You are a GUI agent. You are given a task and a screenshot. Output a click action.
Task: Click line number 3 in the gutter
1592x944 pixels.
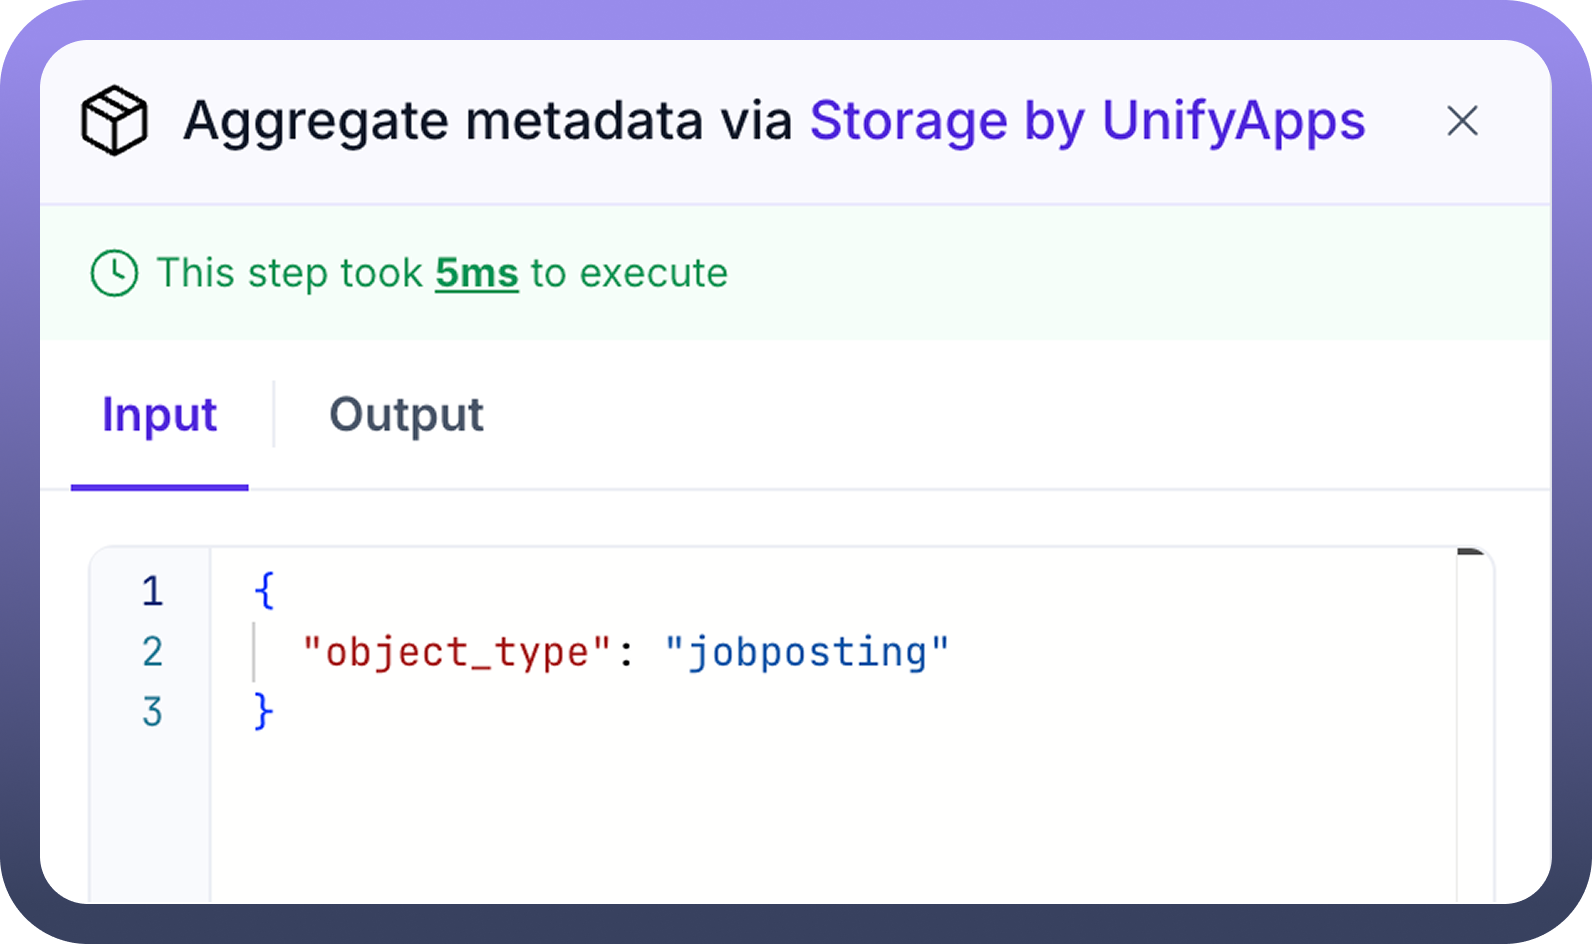[152, 712]
